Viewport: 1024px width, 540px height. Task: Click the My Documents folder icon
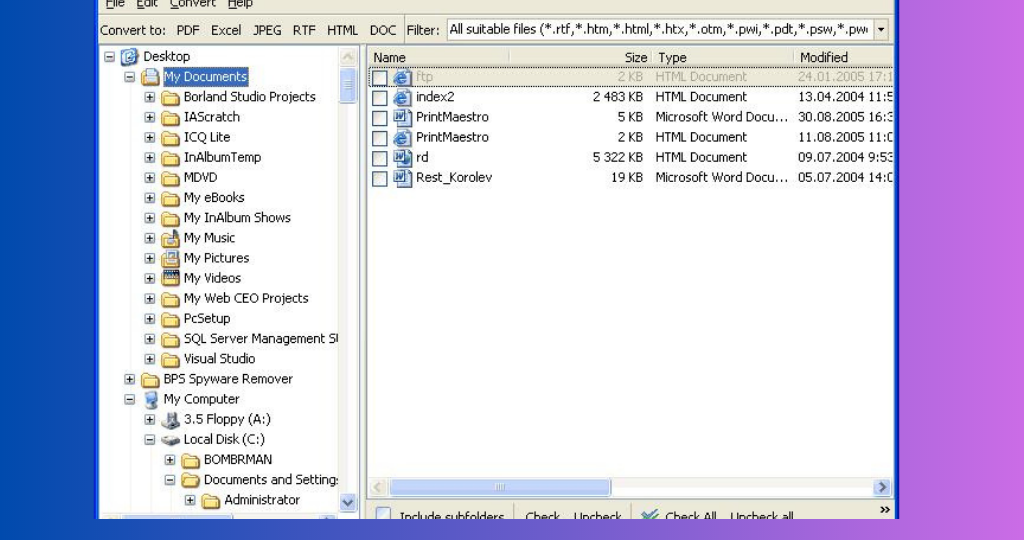coord(150,77)
